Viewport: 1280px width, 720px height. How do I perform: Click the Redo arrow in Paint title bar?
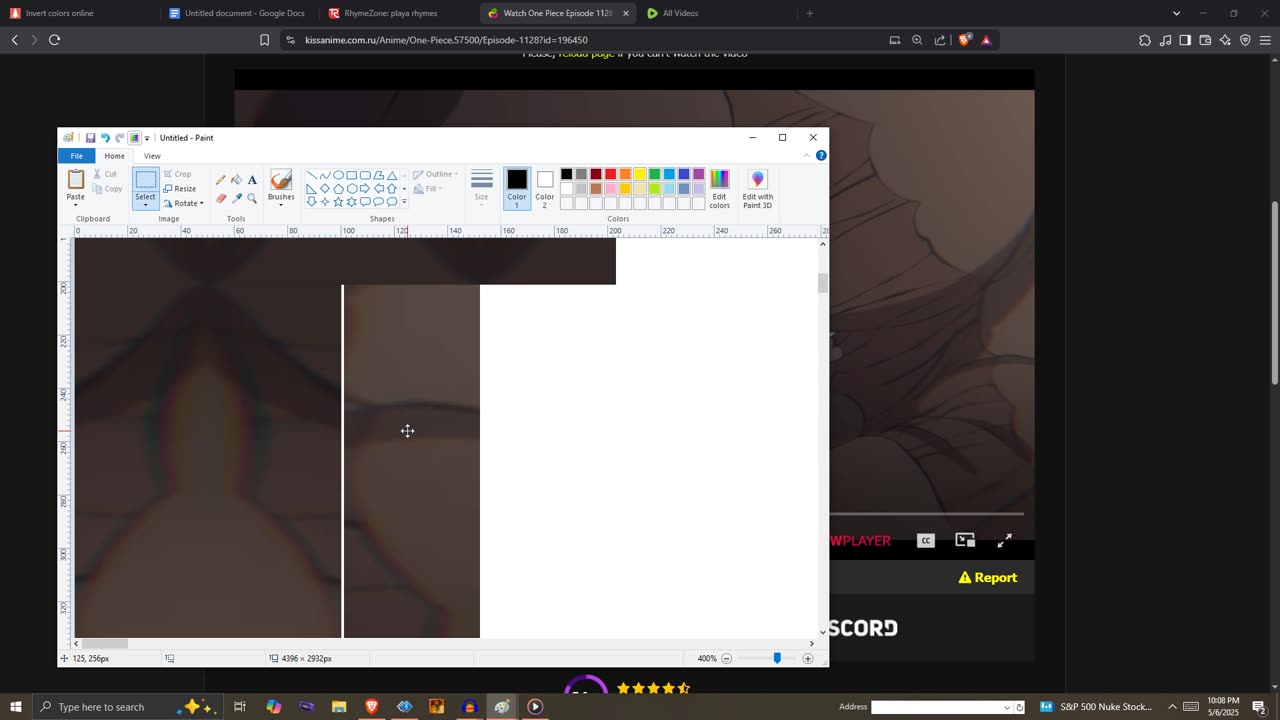point(119,138)
